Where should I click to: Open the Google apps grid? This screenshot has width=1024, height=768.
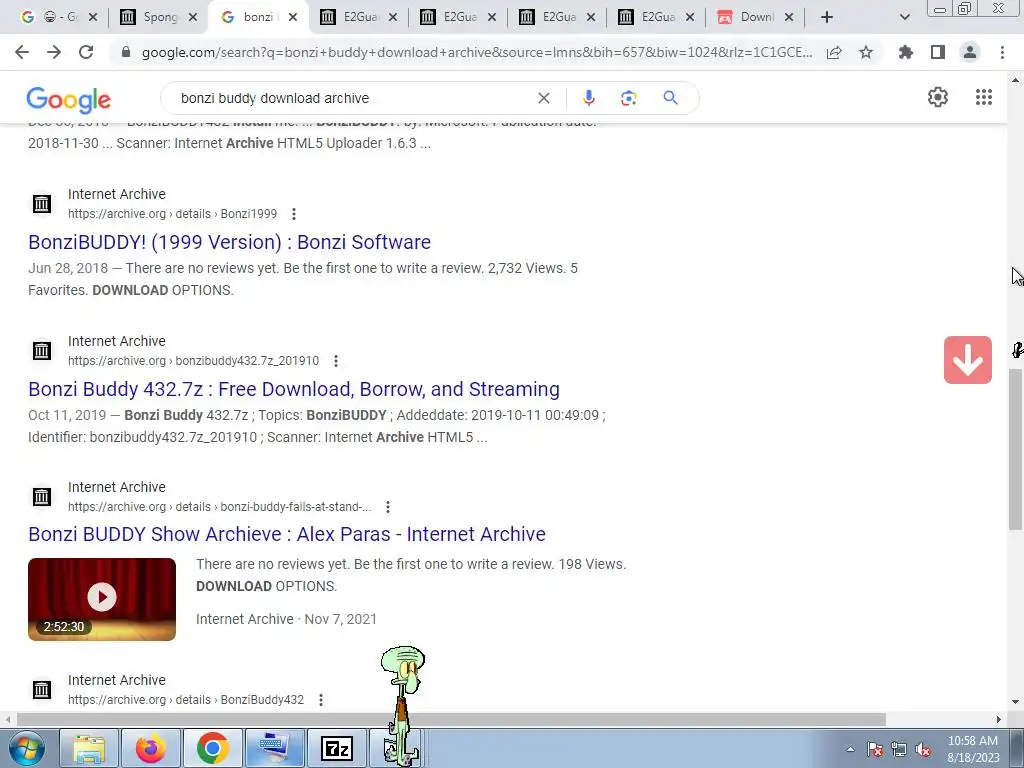click(984, 97)
